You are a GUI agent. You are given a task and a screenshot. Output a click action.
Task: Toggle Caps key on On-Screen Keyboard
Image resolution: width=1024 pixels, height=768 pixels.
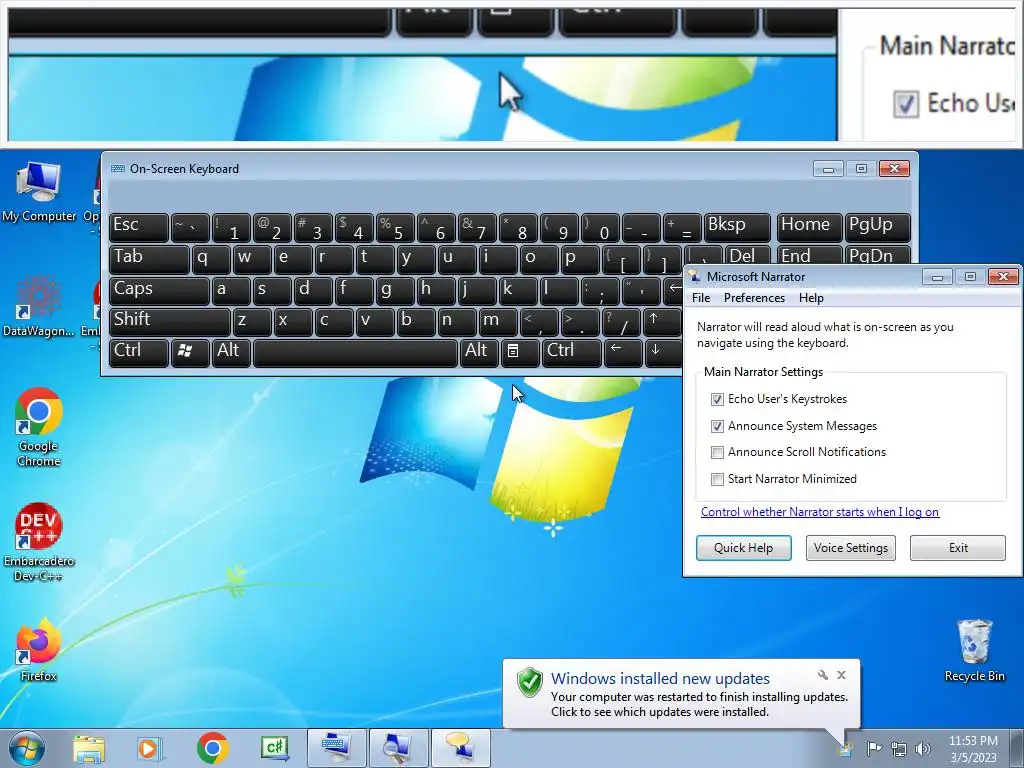(159, 290)
